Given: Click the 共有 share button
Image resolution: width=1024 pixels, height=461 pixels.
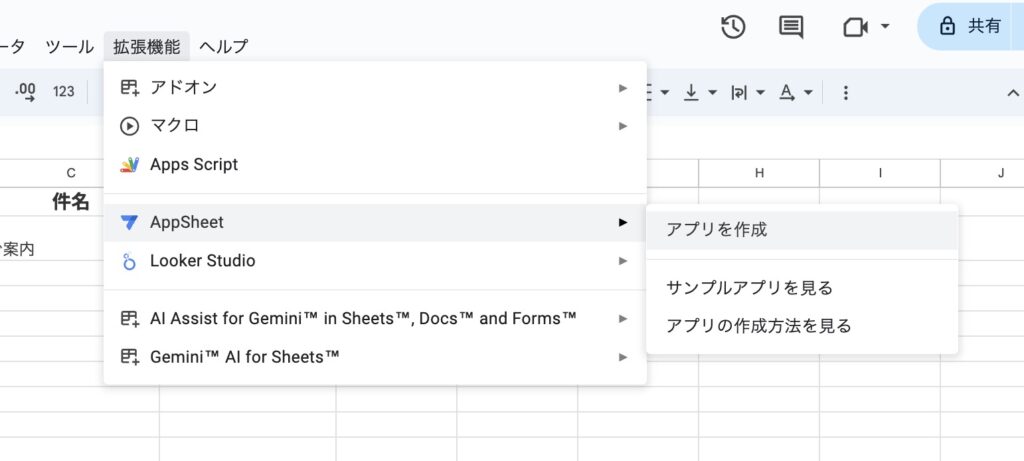Looking at the screenshot, I should [969, 26].
